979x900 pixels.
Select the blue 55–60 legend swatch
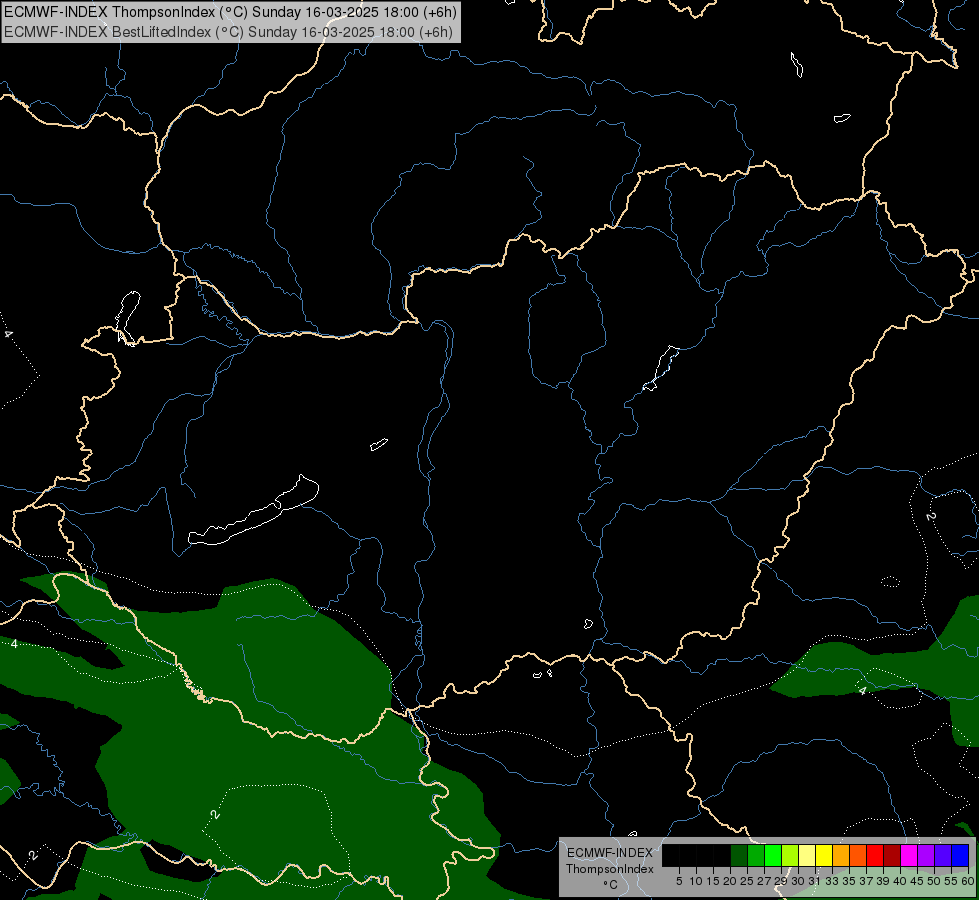tap(960, 855)
